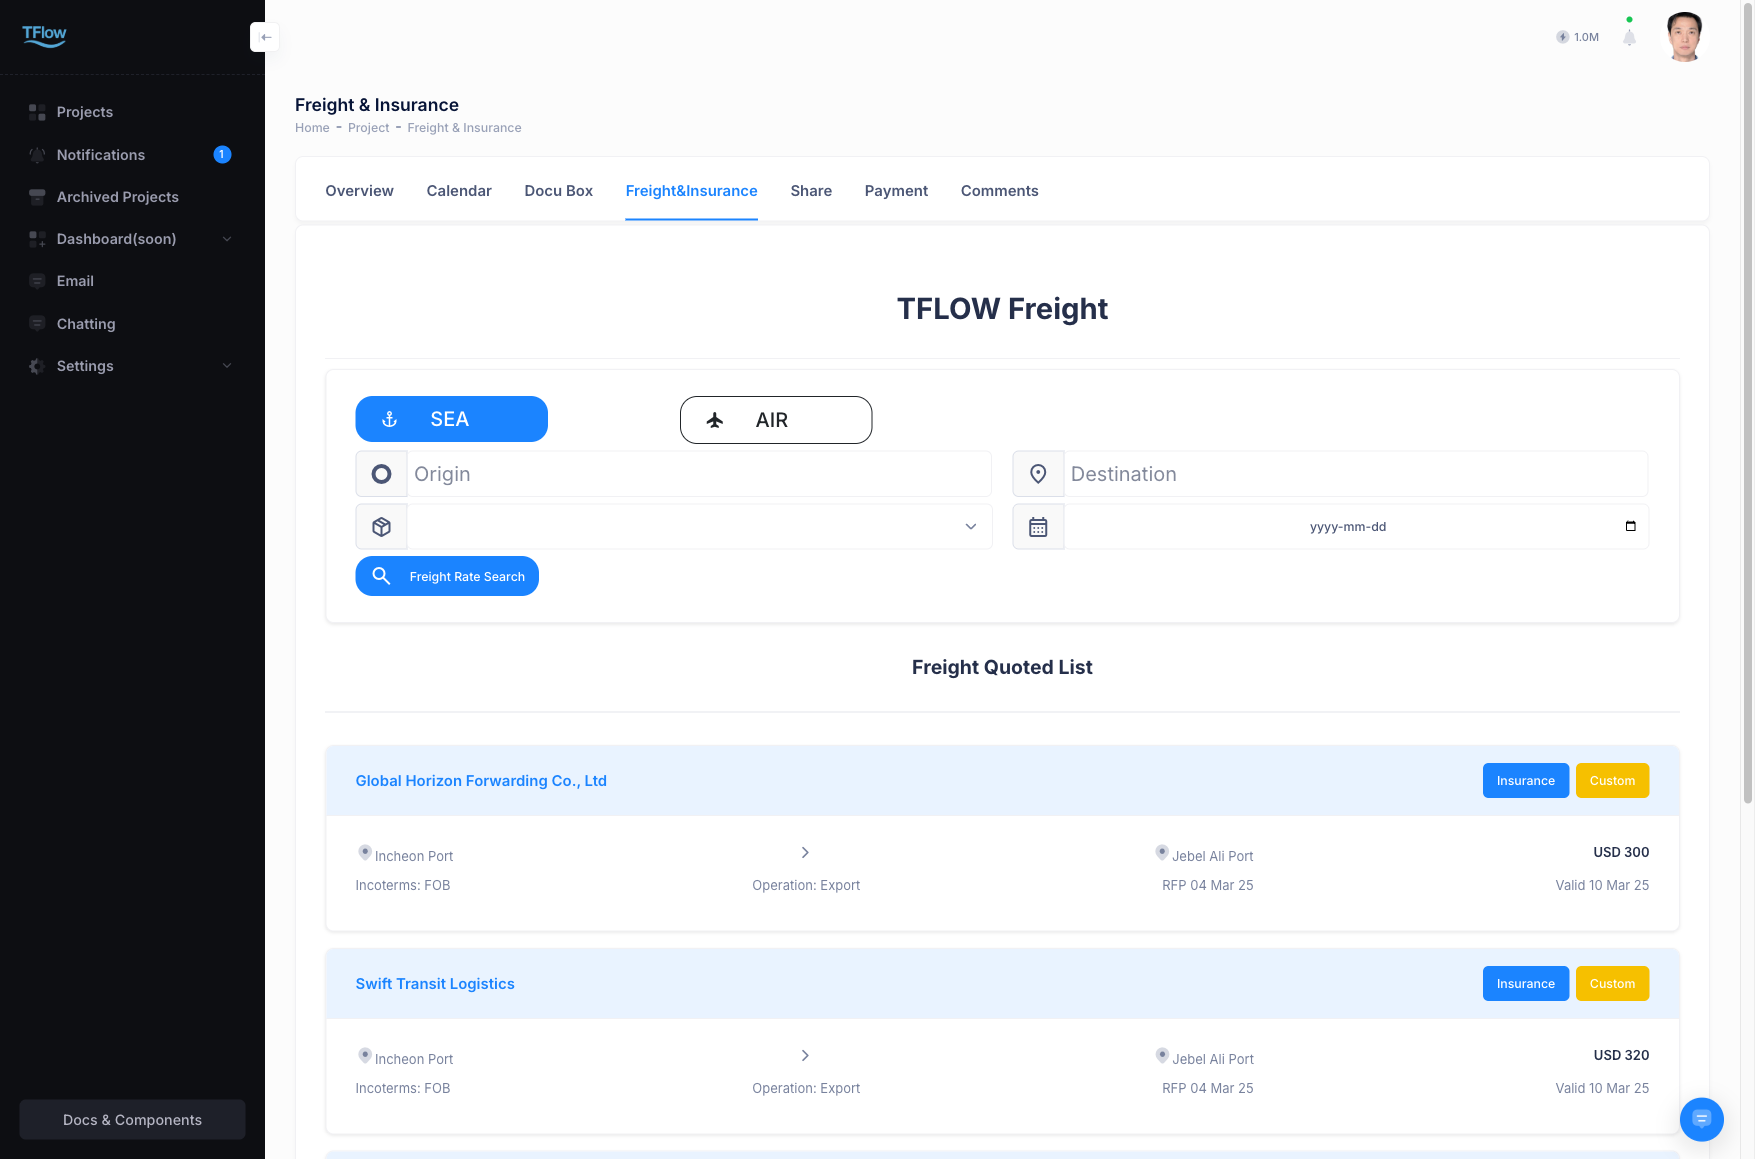Click the route arrow in Global Horizon quote
This screenshot has height=1159, width=1755.
[805, 852]
